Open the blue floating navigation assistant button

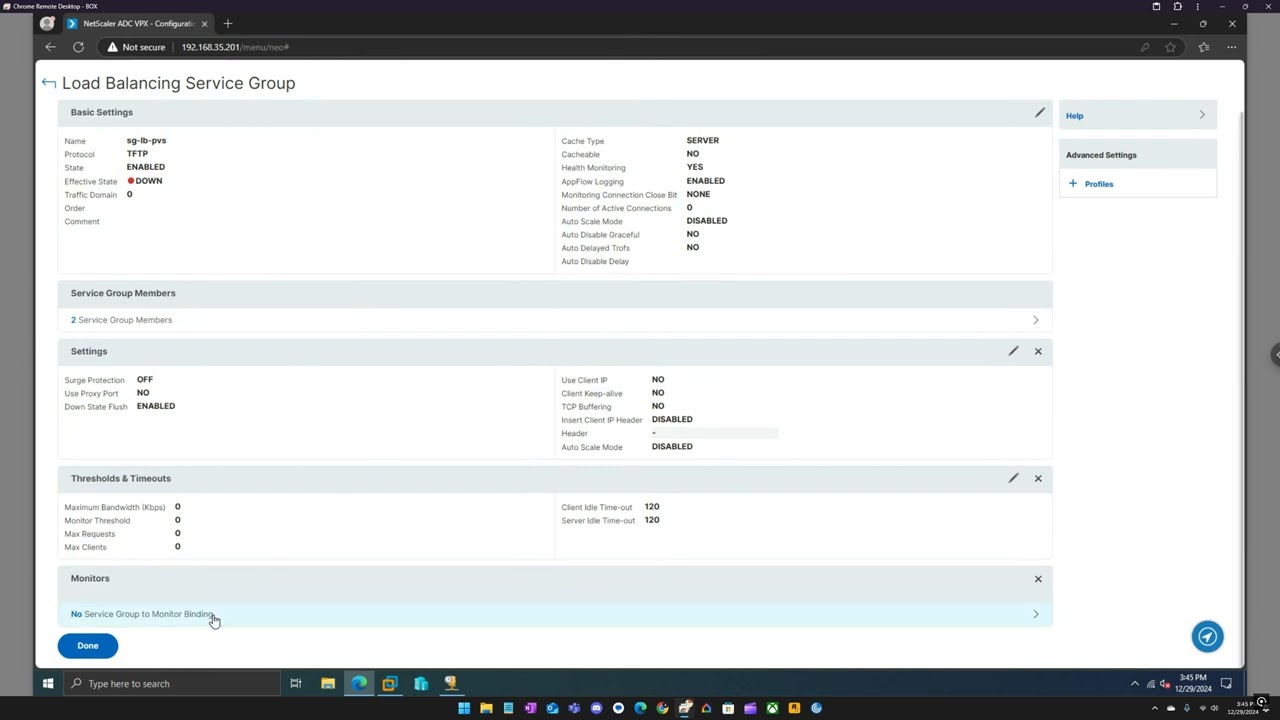[x=1207, y=636]
